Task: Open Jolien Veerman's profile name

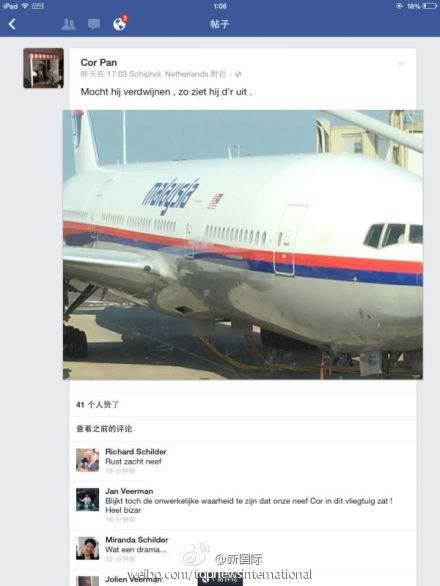Action: (133, 579)
